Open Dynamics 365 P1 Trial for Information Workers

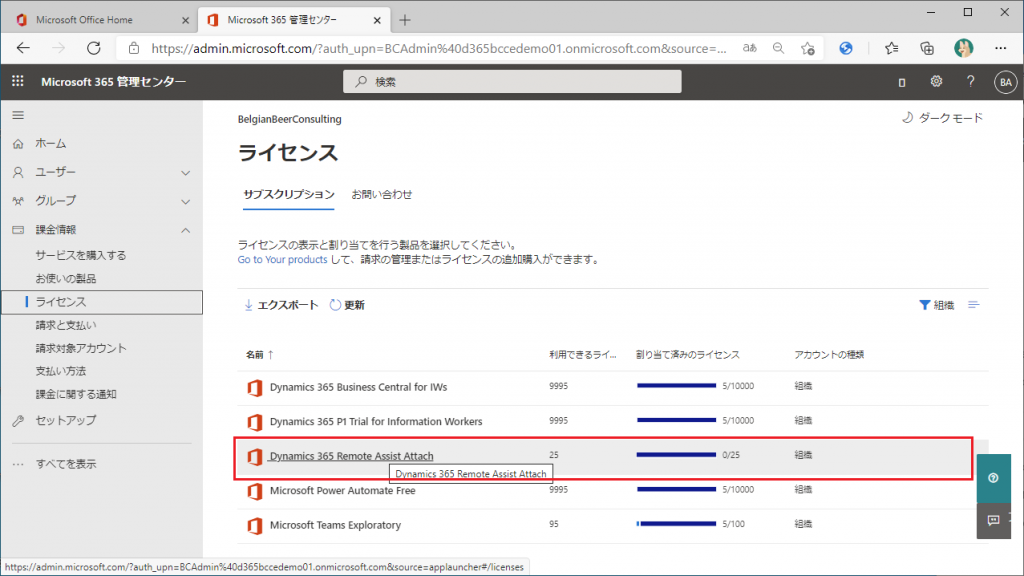pos(376,422)
